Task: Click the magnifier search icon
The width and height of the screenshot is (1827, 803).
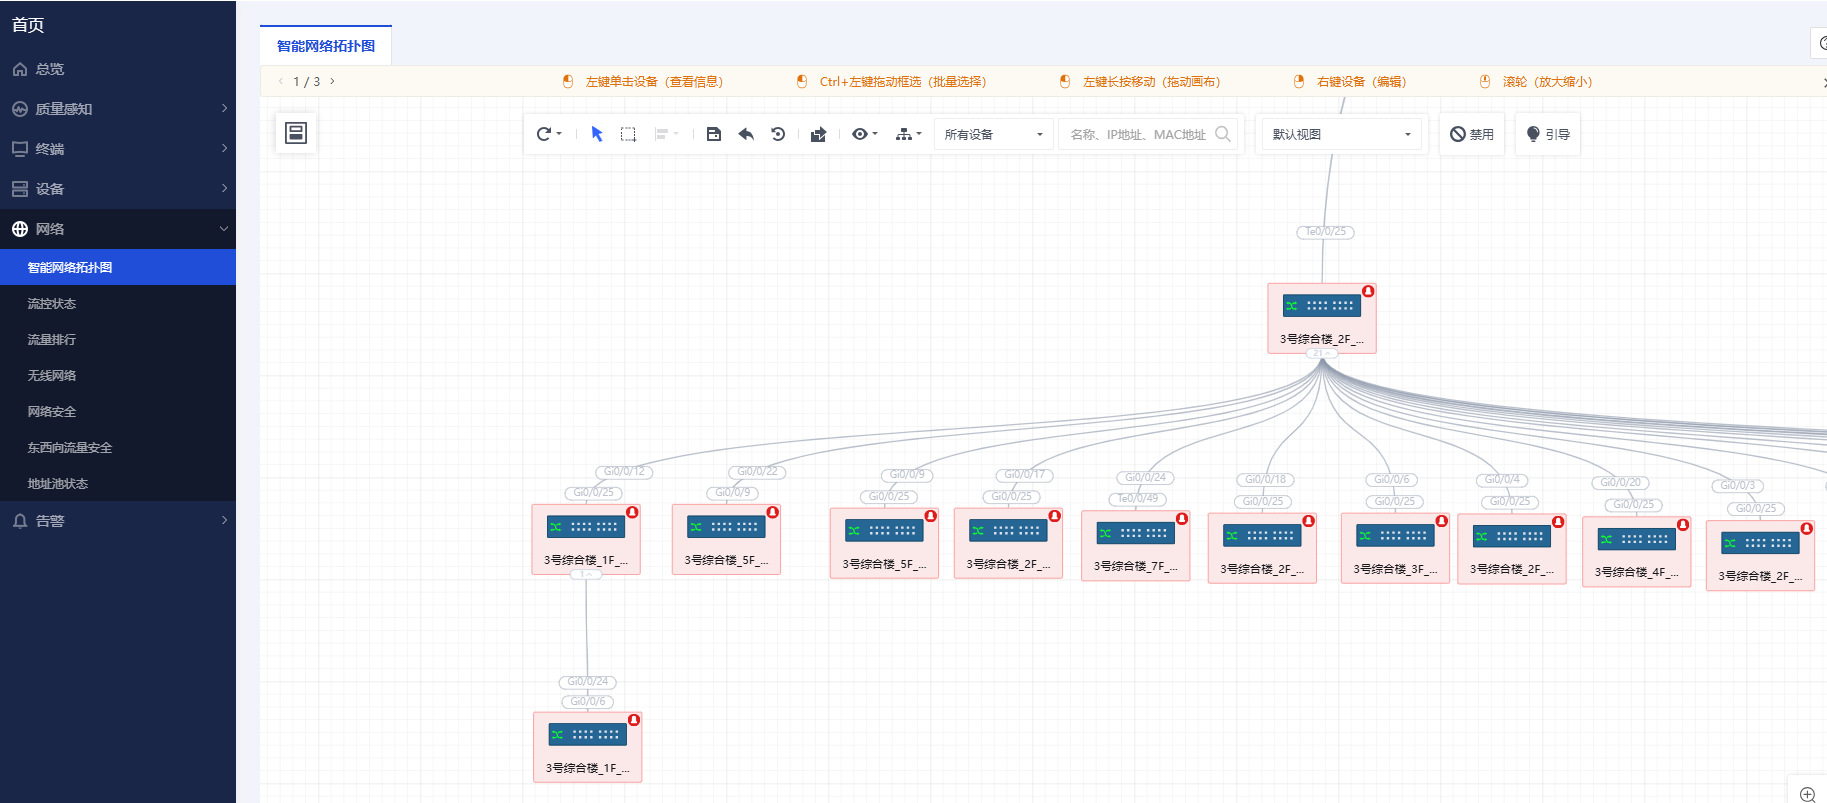Action: click(x=1223, y=134)
